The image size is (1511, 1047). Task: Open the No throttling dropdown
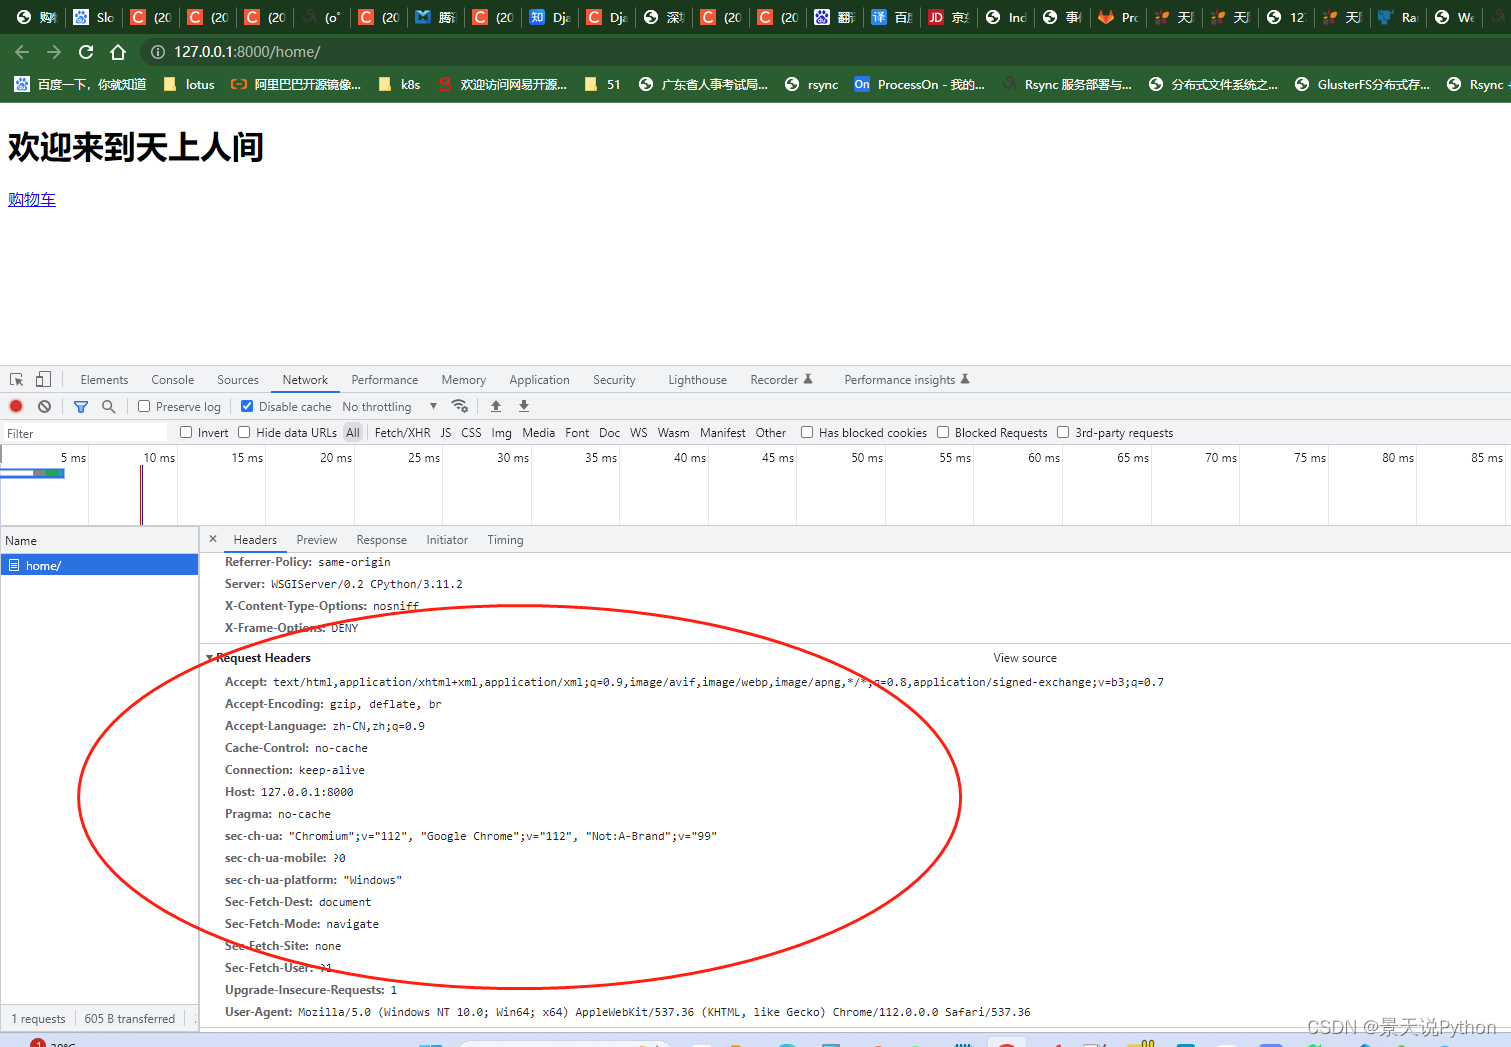pos(390,406)
